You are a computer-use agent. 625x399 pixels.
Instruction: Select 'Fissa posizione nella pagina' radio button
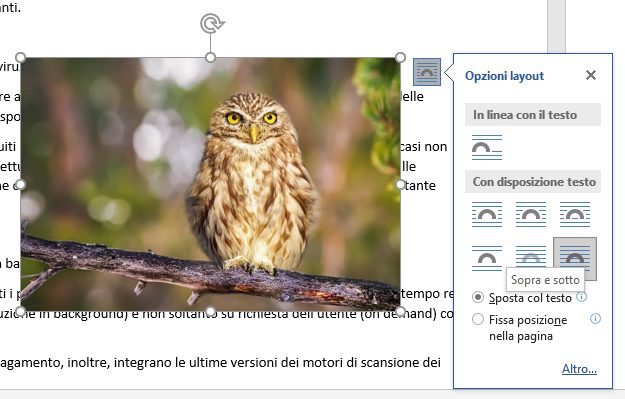(x=478, y=319)
